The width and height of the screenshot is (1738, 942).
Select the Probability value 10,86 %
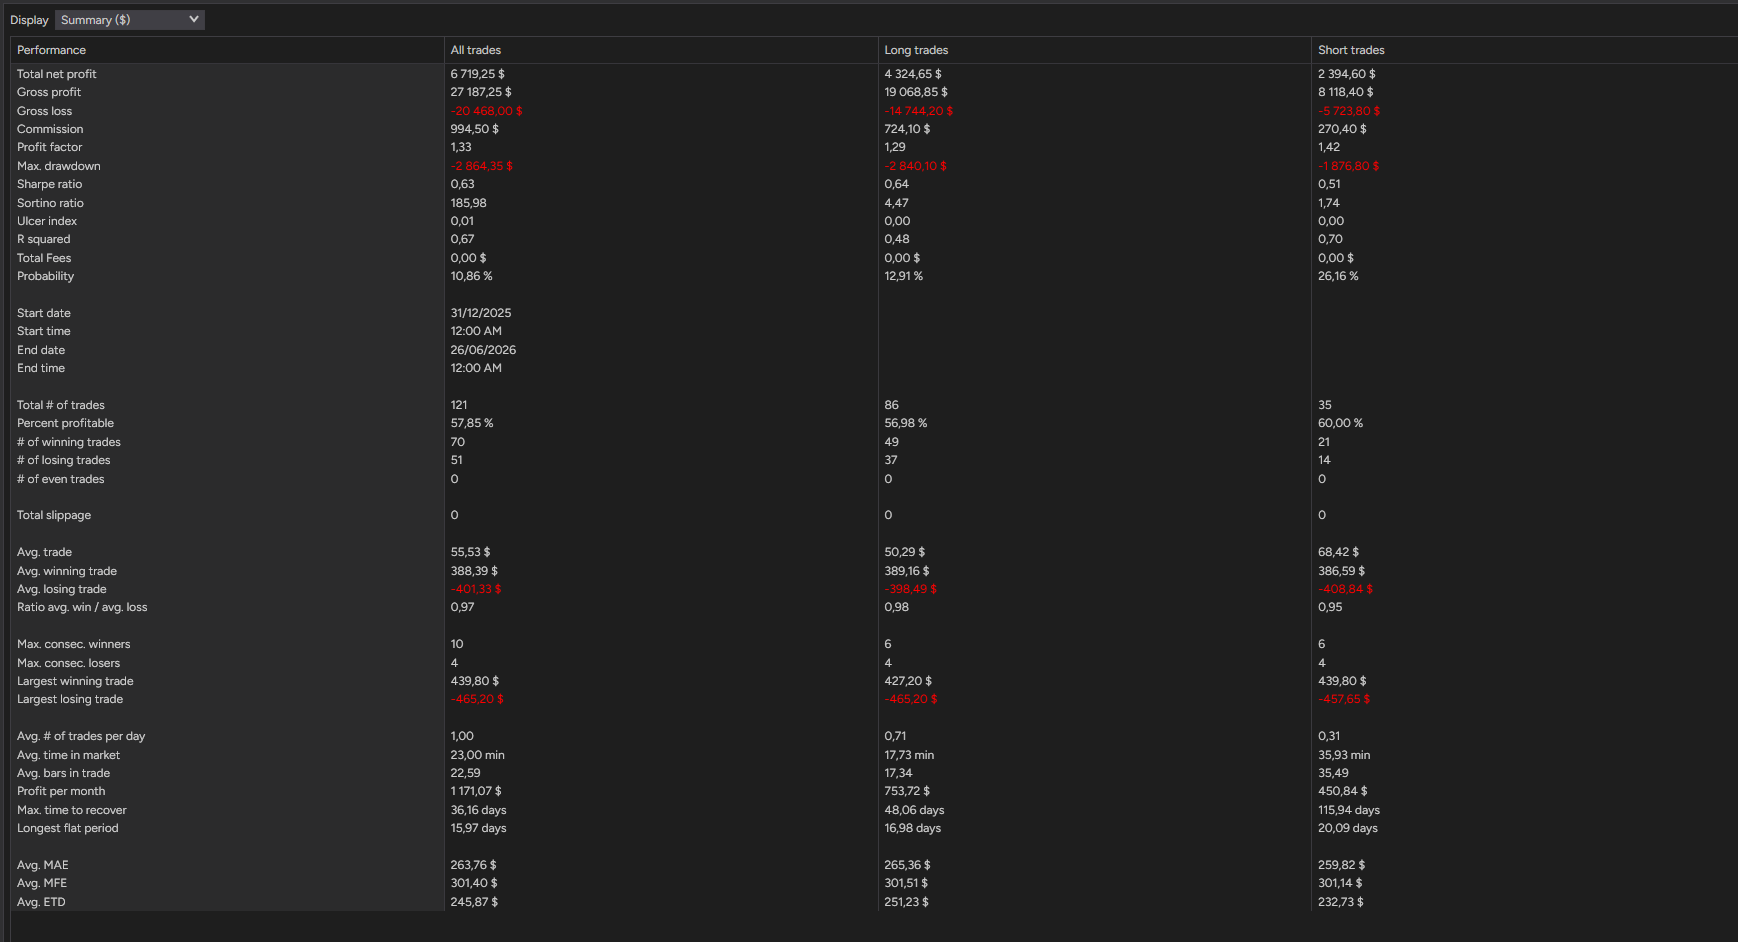(x=472, y=276)
